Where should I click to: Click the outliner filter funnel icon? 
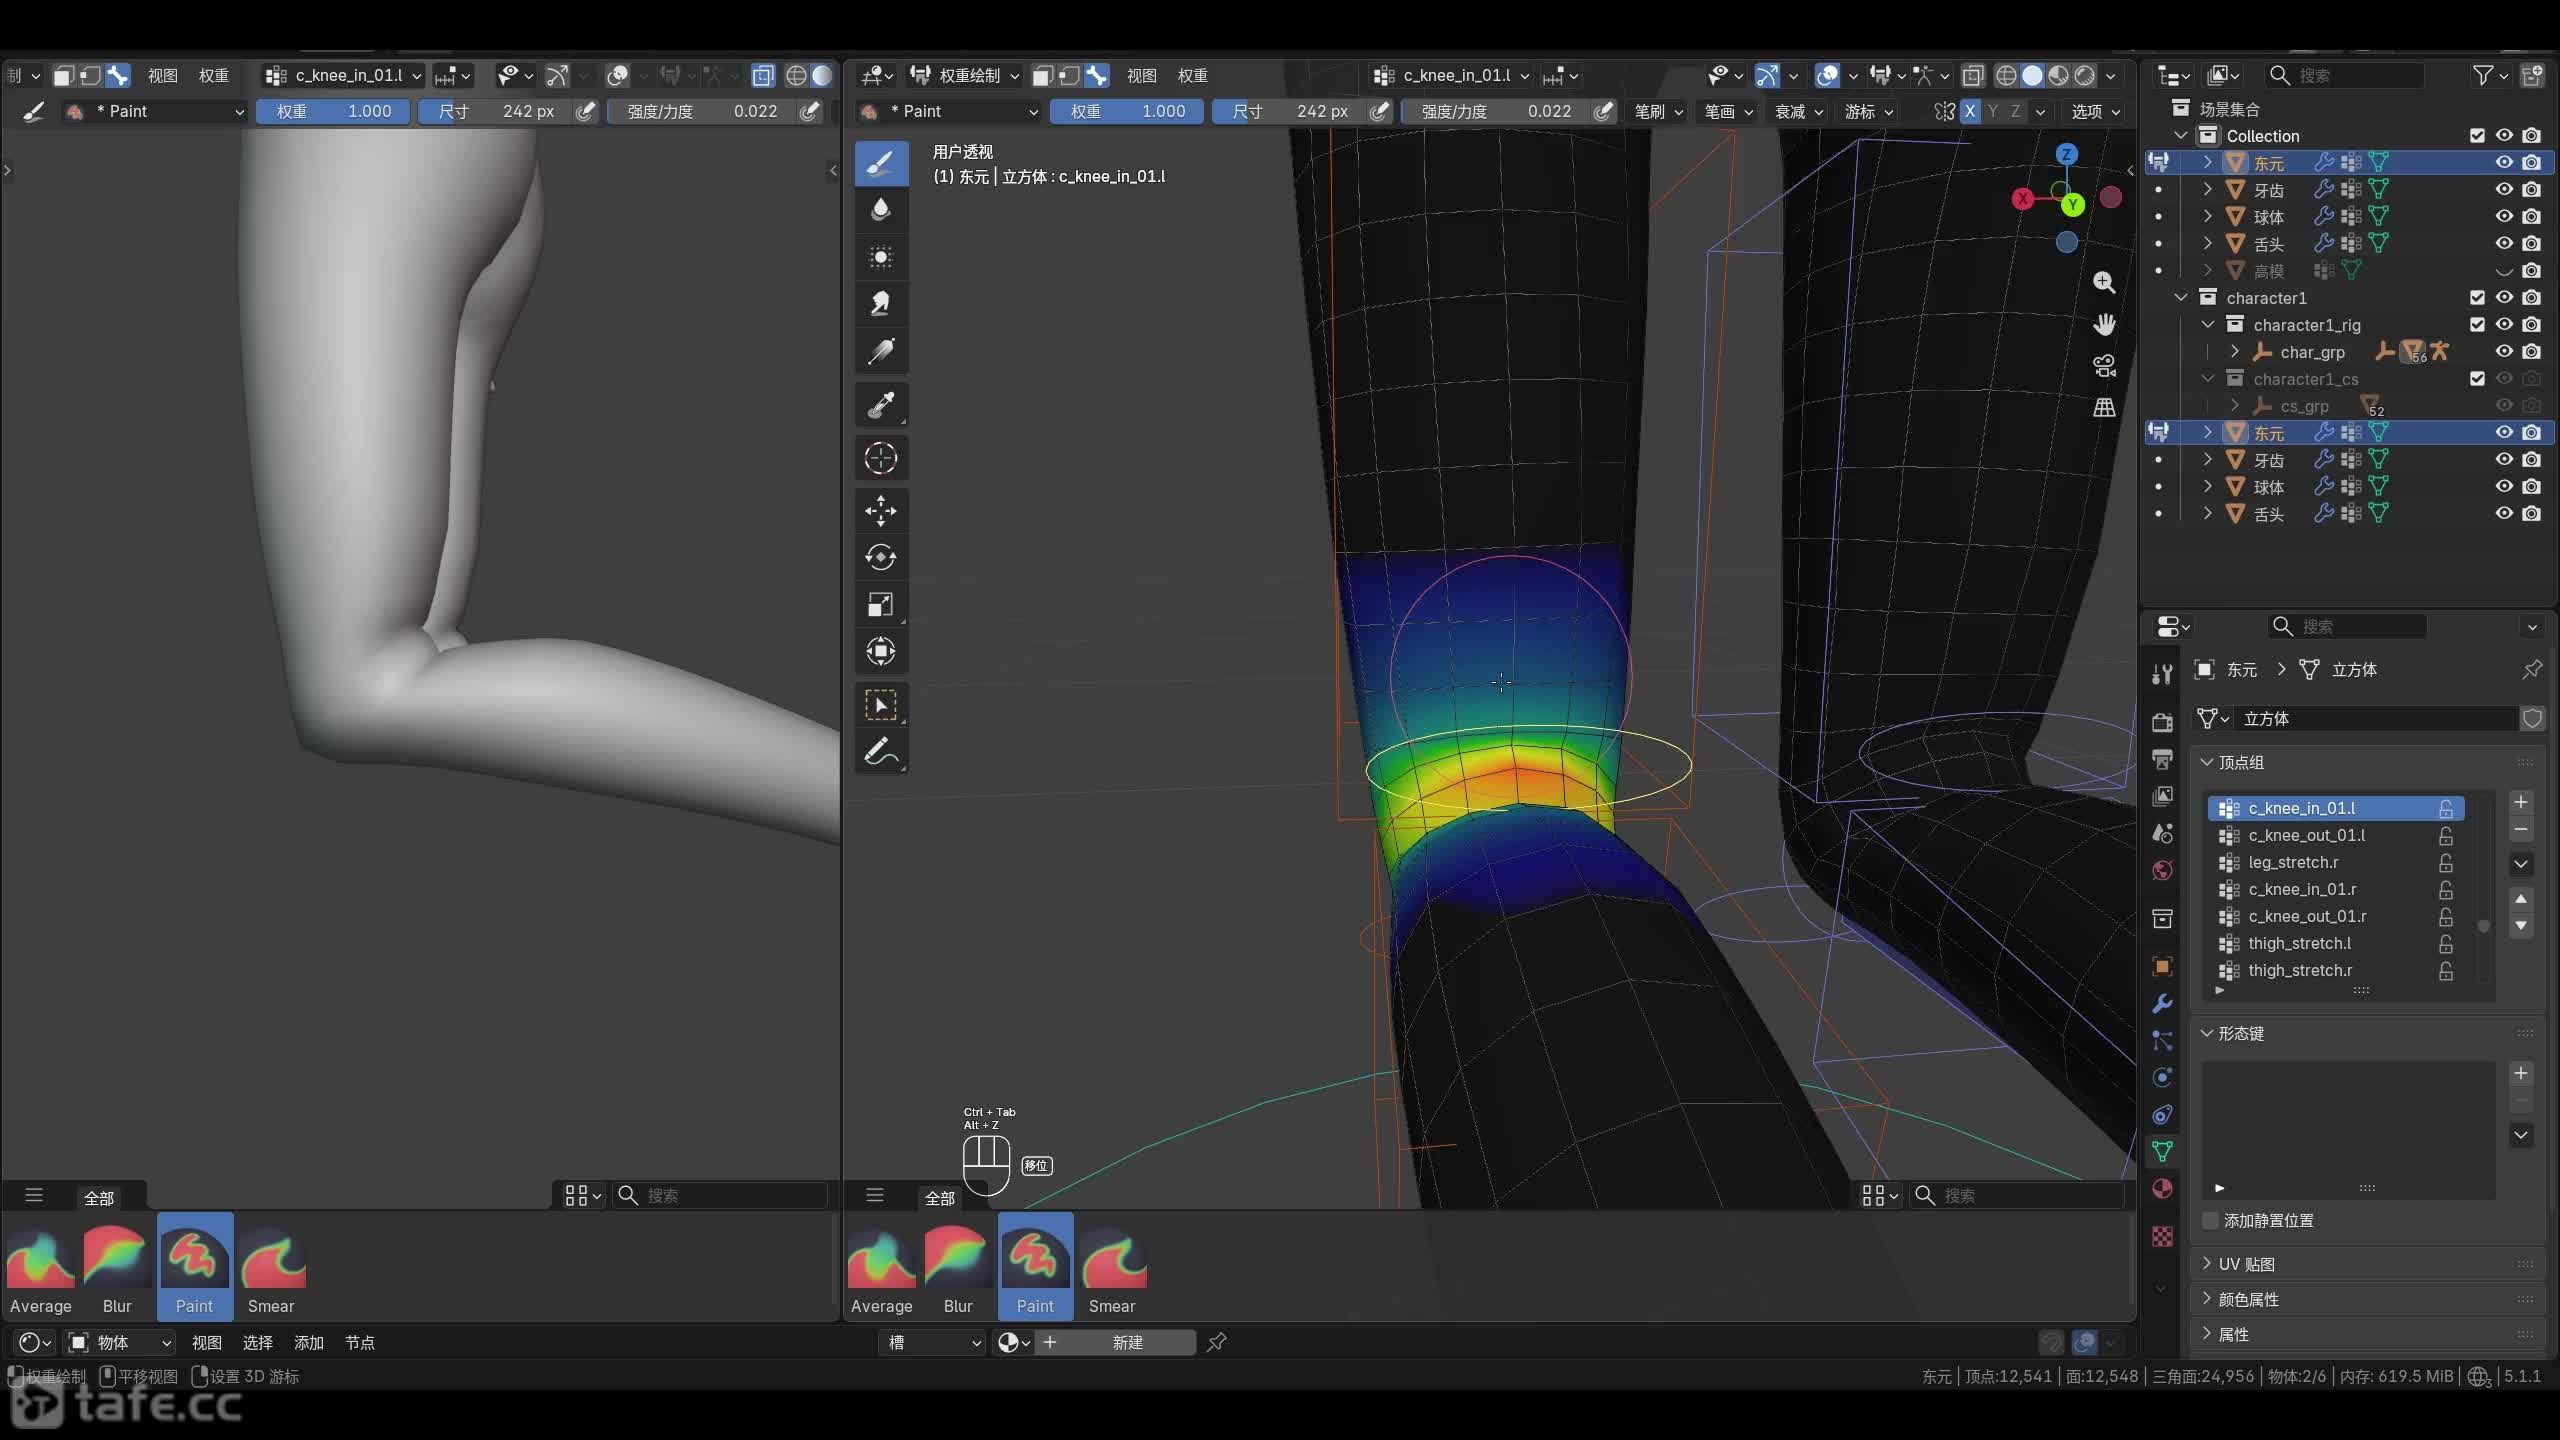[x=2482, y=76]
